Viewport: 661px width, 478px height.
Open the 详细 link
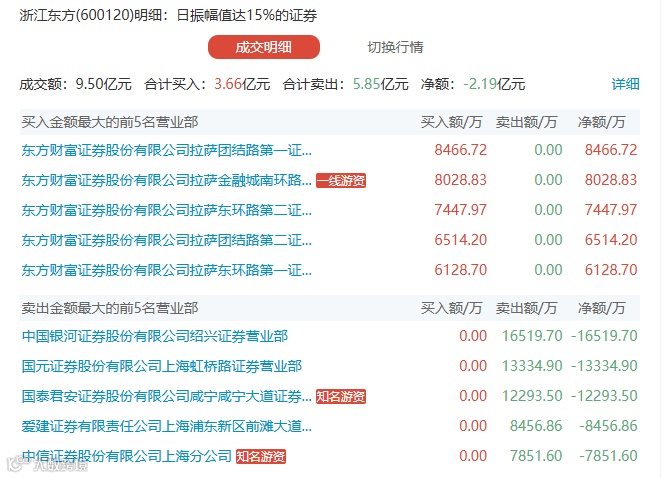pyautogui.click(x=626, y=84)
